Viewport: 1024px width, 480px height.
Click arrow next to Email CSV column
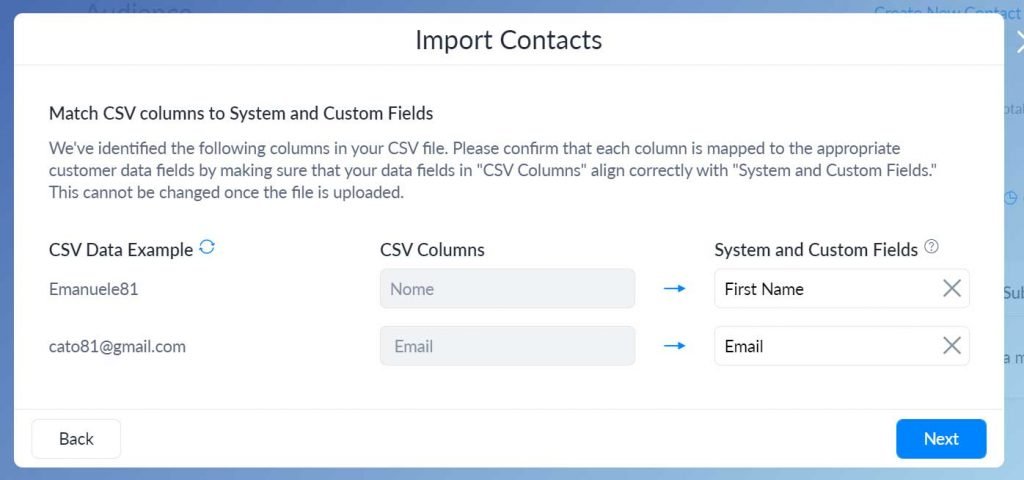(x=675, y=346)
